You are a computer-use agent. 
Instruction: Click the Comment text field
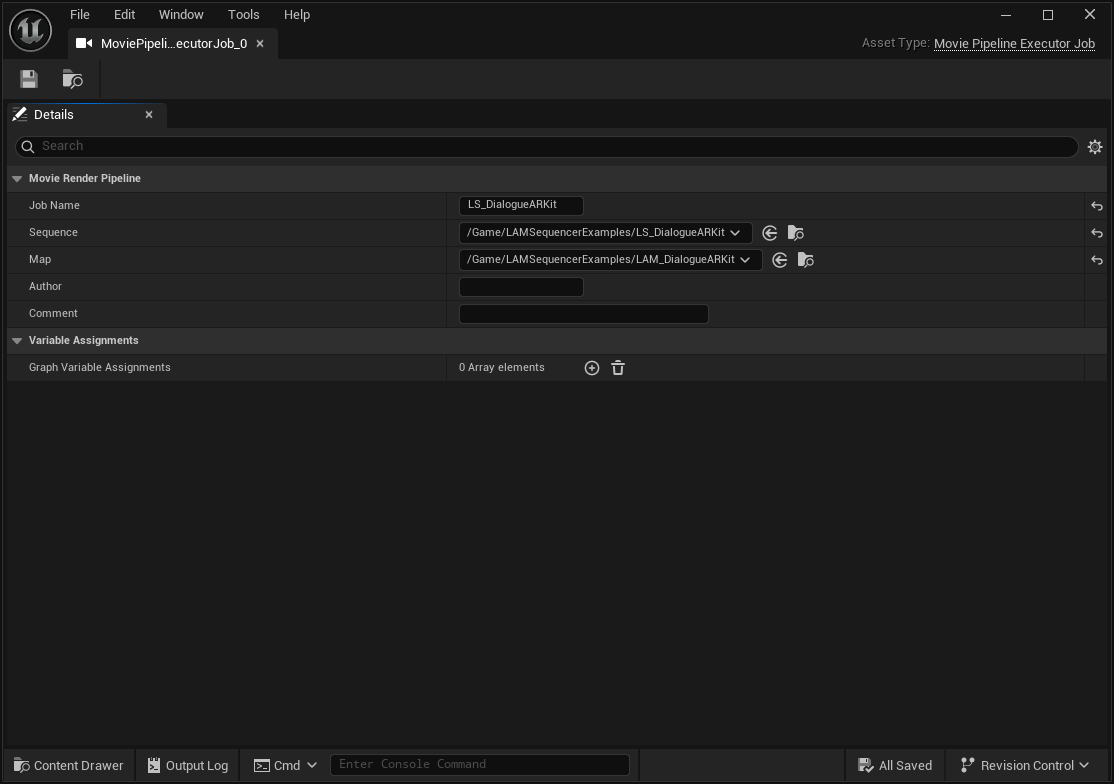584,314
